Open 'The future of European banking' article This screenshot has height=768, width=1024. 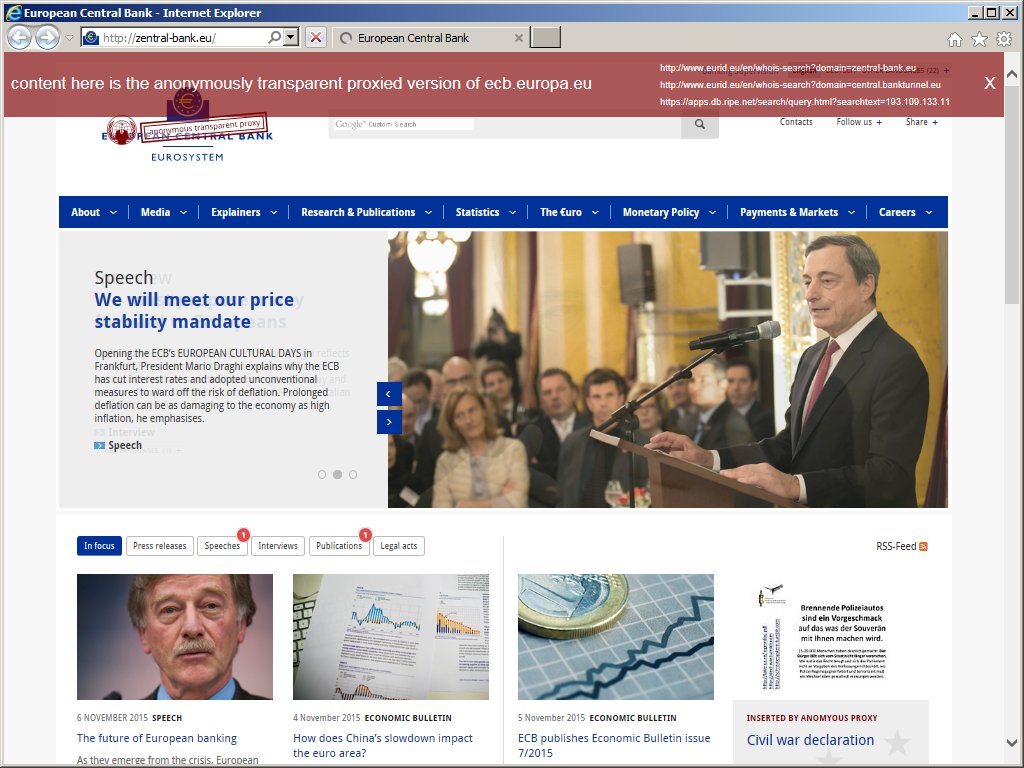157,738
